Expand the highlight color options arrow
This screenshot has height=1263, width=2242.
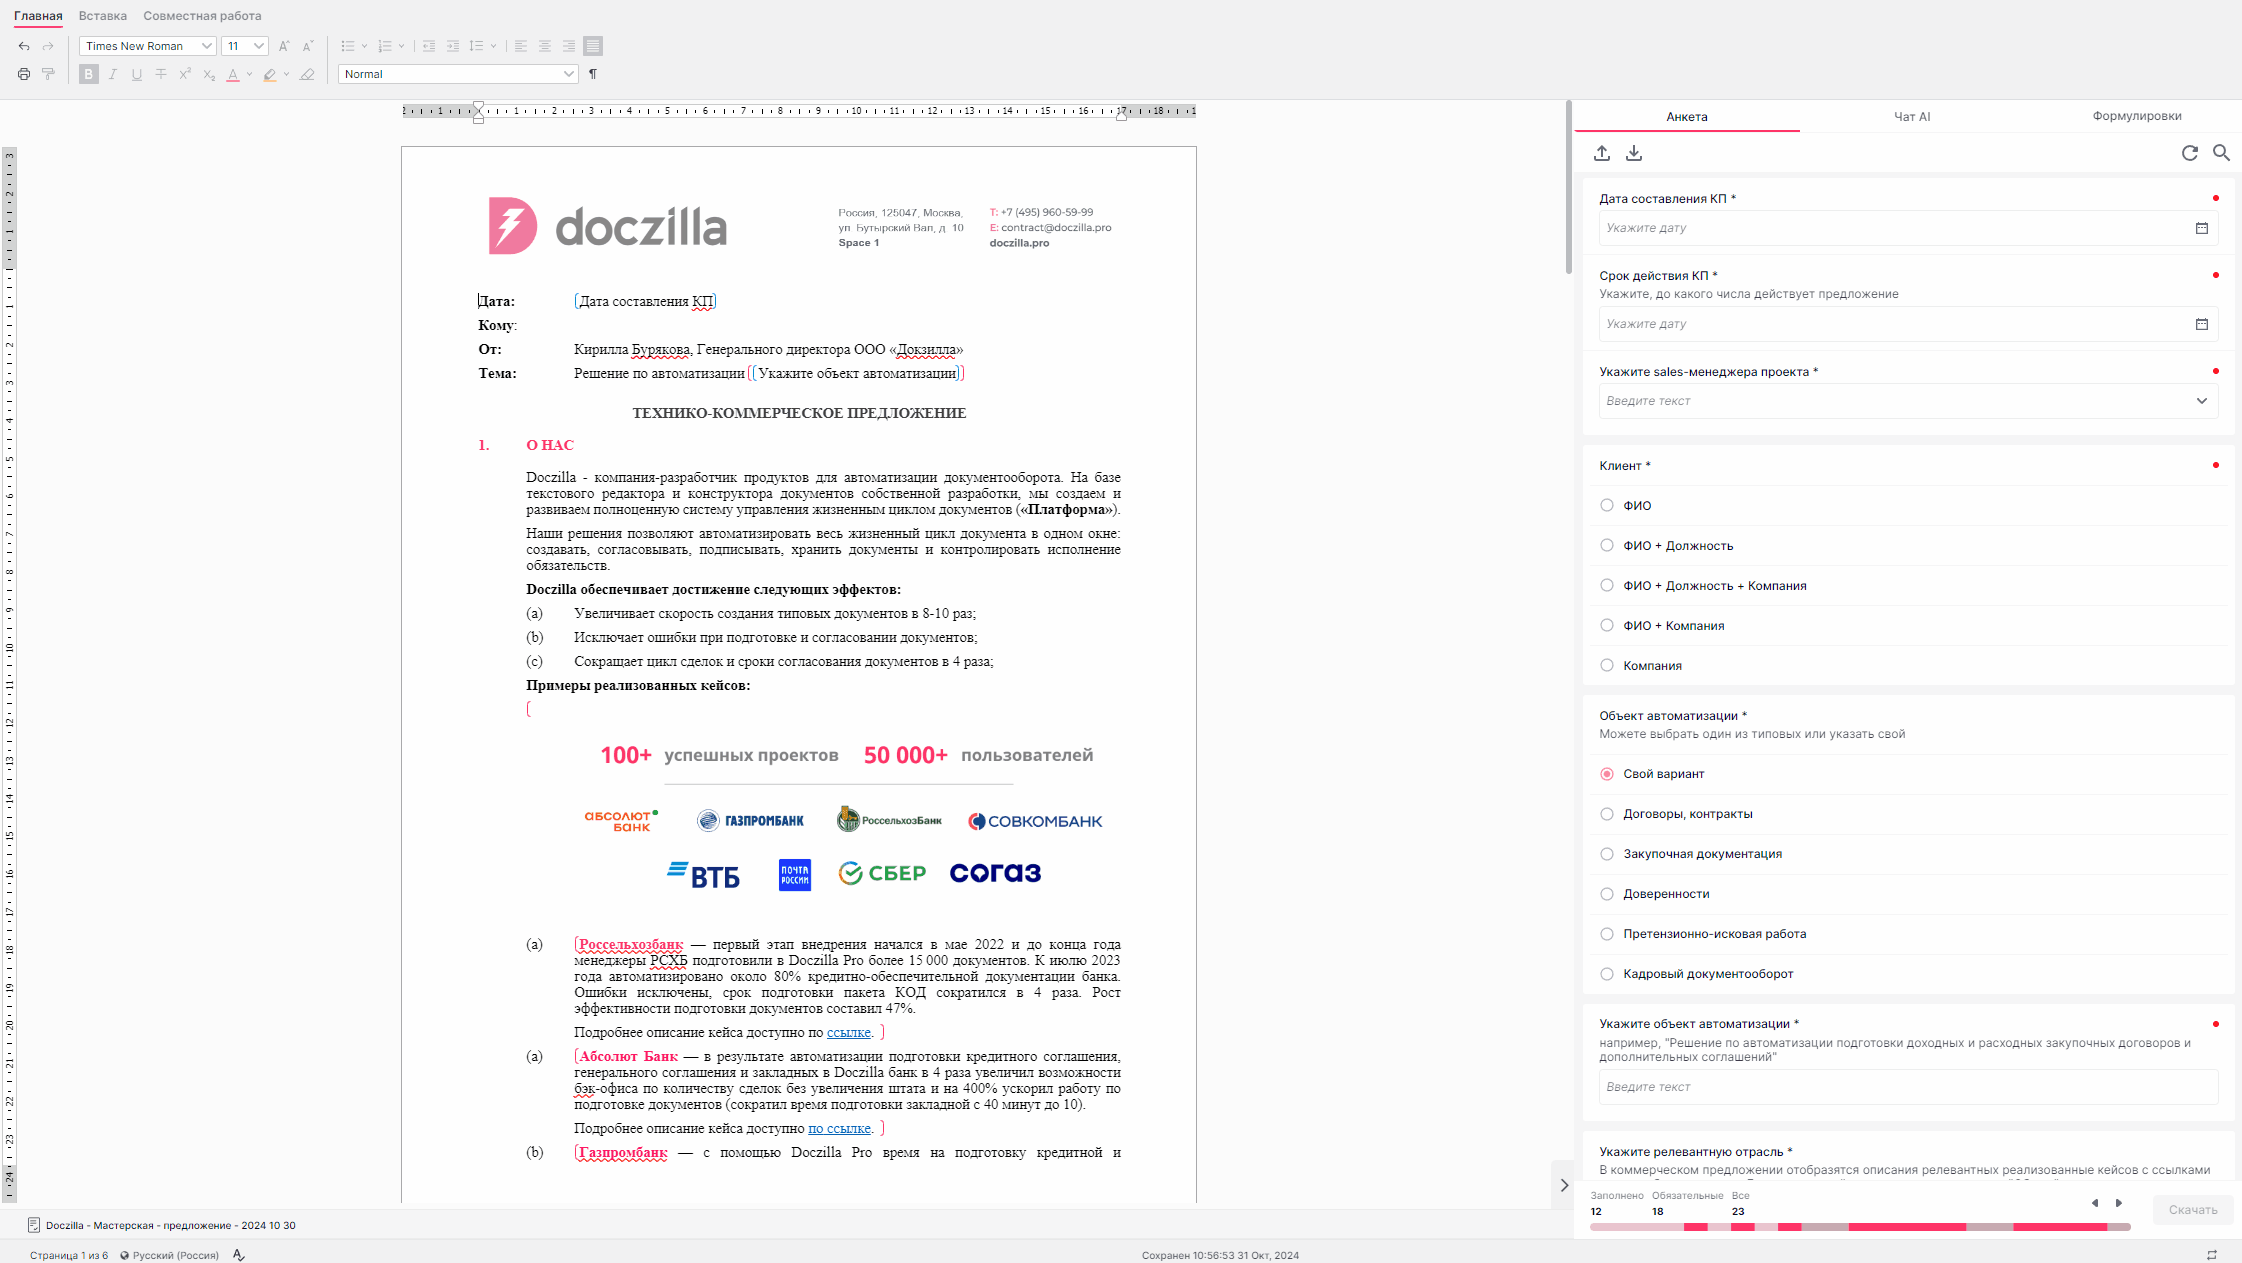coord(287,74)
